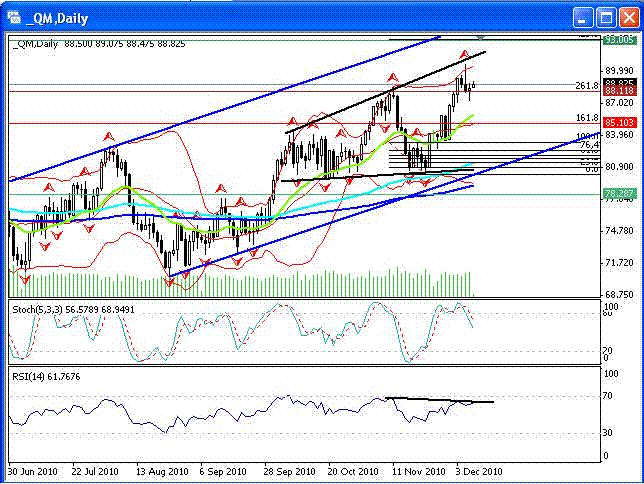The image size is (644, 484).
Task: Click the RSI 30 level axis label
Action: (x=607, y=432)
